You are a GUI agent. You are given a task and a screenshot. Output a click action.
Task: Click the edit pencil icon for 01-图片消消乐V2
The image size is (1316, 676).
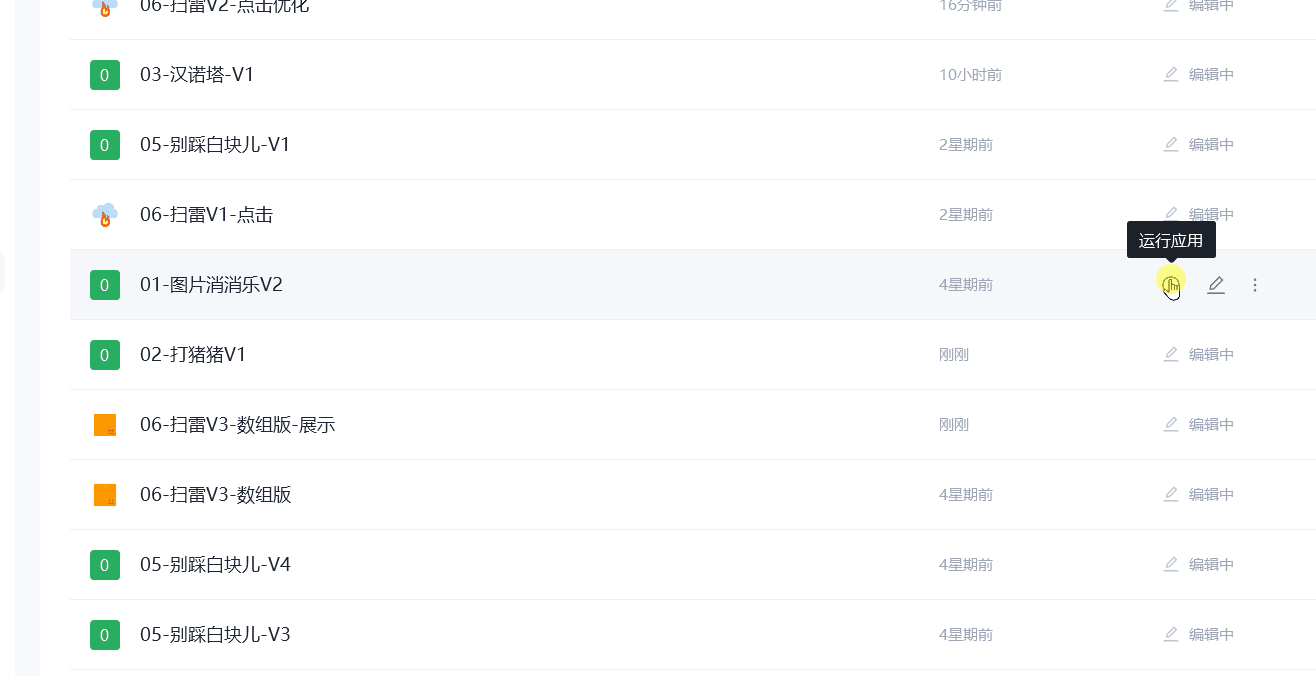(1215, 285)
